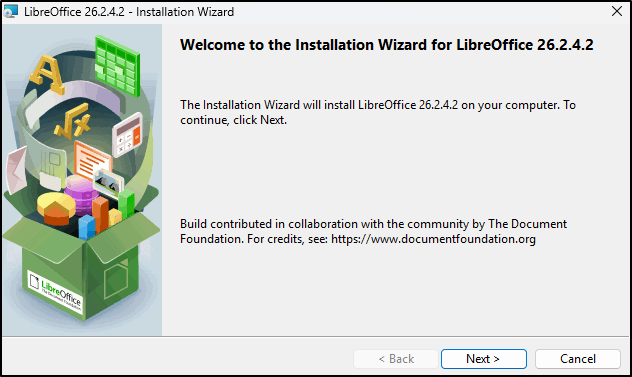Click the green spreadsheet grid icon
The height and width of the screenshot is (377, 632).
click(117, 65)
